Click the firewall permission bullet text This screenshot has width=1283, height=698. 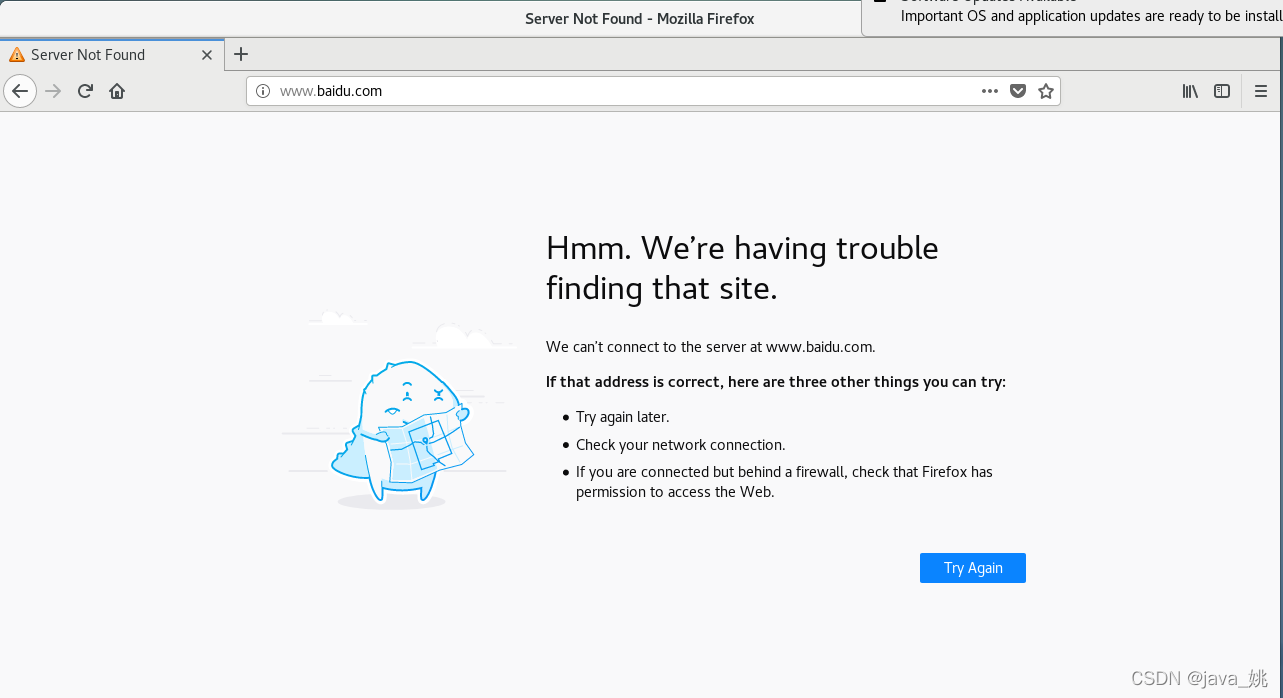[x=784, y=482]
